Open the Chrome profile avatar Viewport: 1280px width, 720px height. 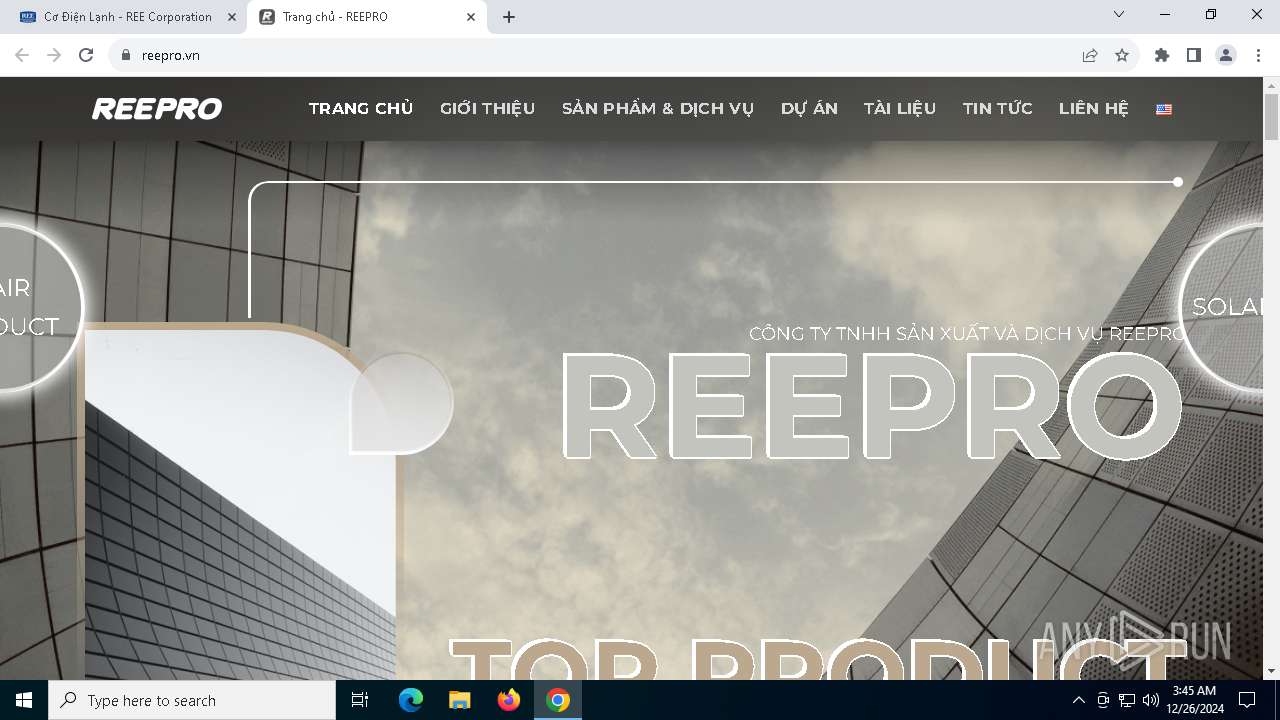point(1226,55)
